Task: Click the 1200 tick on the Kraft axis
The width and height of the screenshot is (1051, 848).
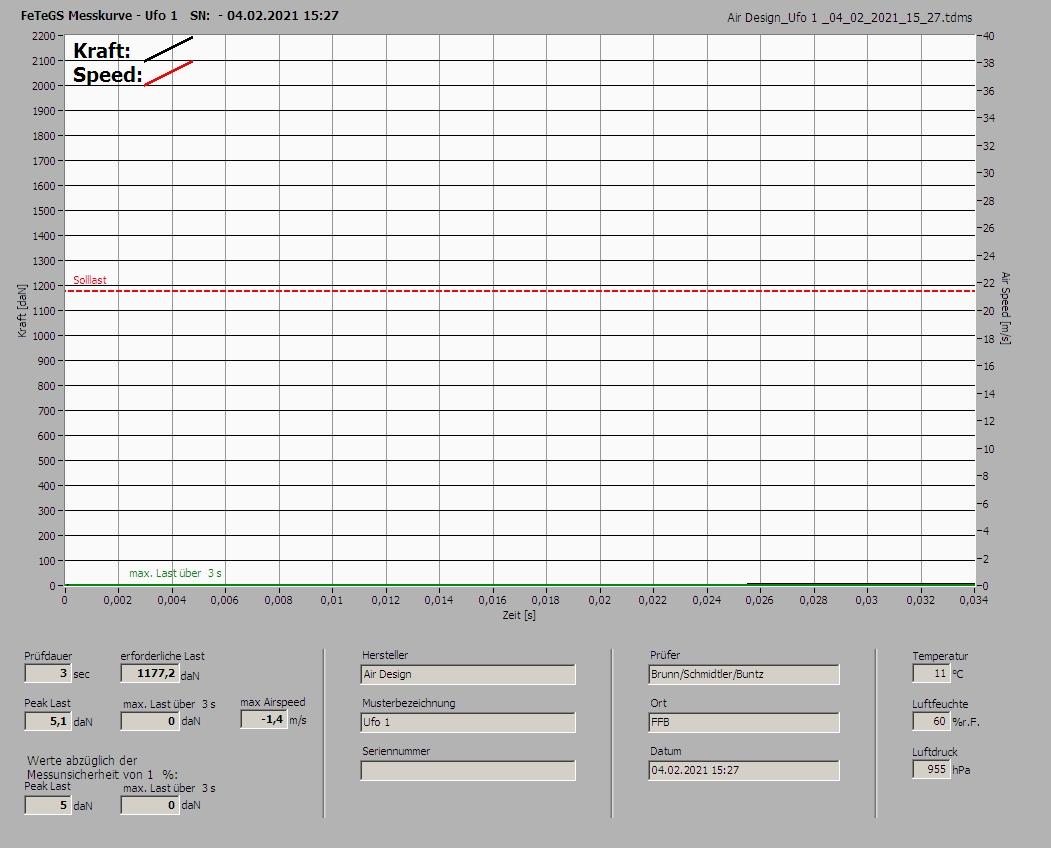Action: coord(44,286)
